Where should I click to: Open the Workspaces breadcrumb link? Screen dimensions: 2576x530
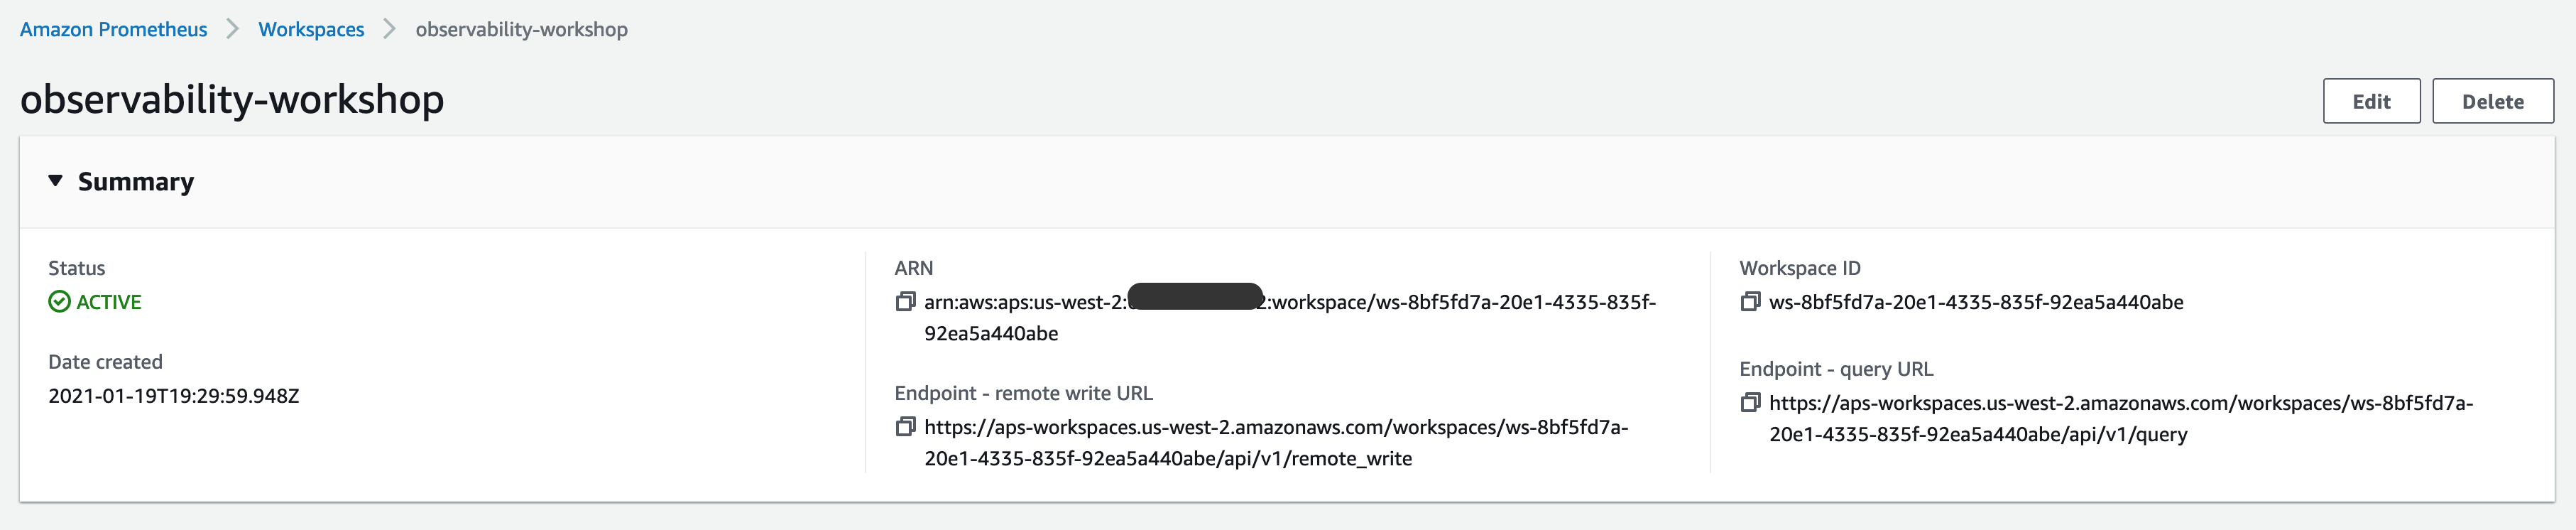coord(311,29)
